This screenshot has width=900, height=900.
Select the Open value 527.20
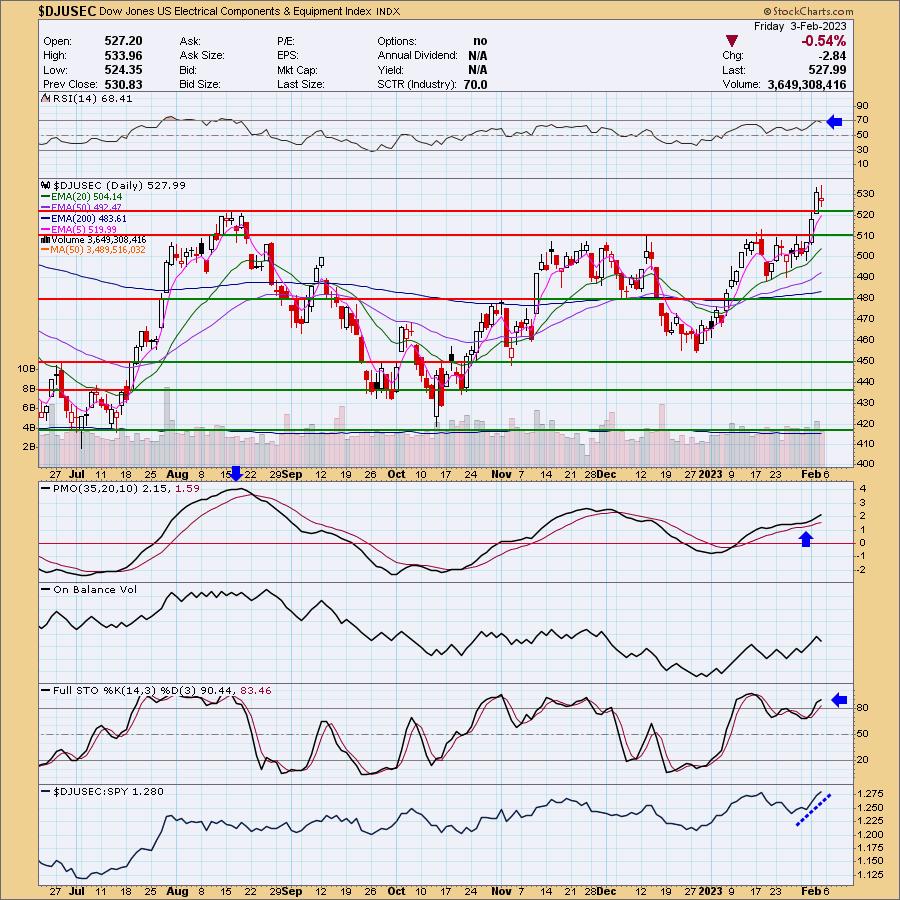tap(123, 41)
